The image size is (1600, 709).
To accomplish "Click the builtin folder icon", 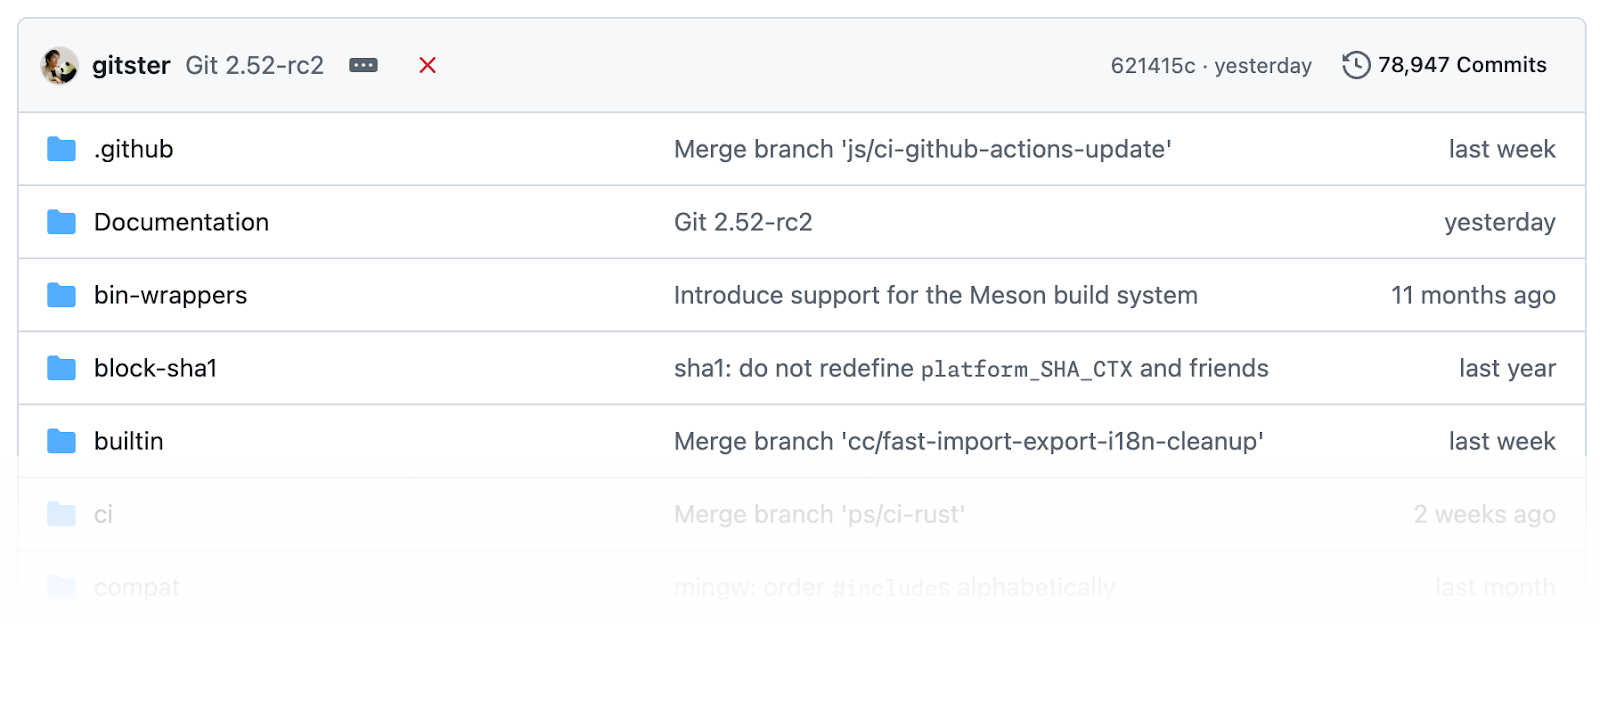I will tap(61, 441).
